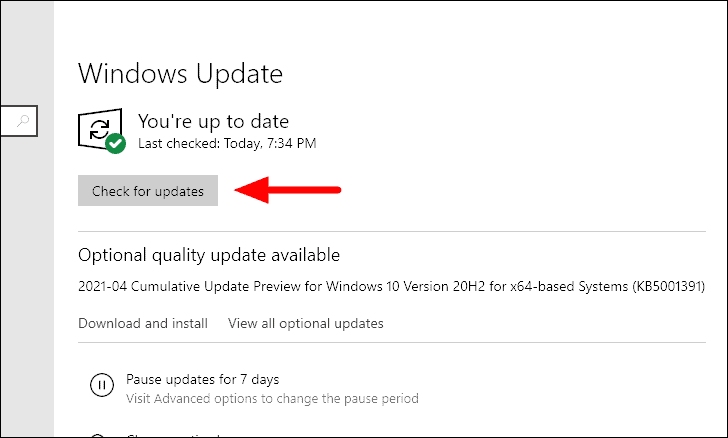Click the search magnifier icon in sidebar
Viewport: 728px width, 438px height.
pyautogui.click(x=23, y=121)
